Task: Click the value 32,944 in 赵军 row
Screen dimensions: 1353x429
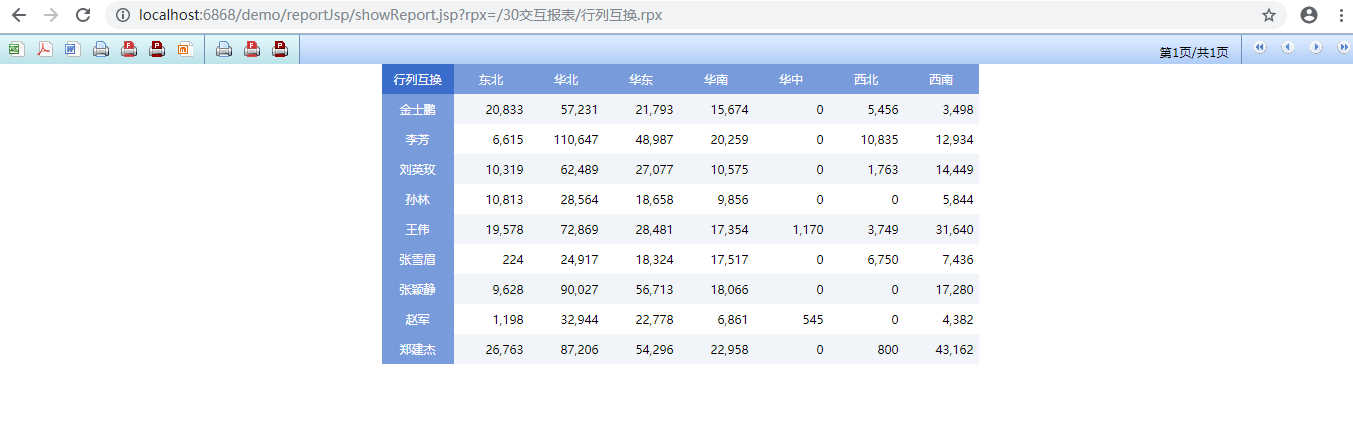Action: click(579, 319)
